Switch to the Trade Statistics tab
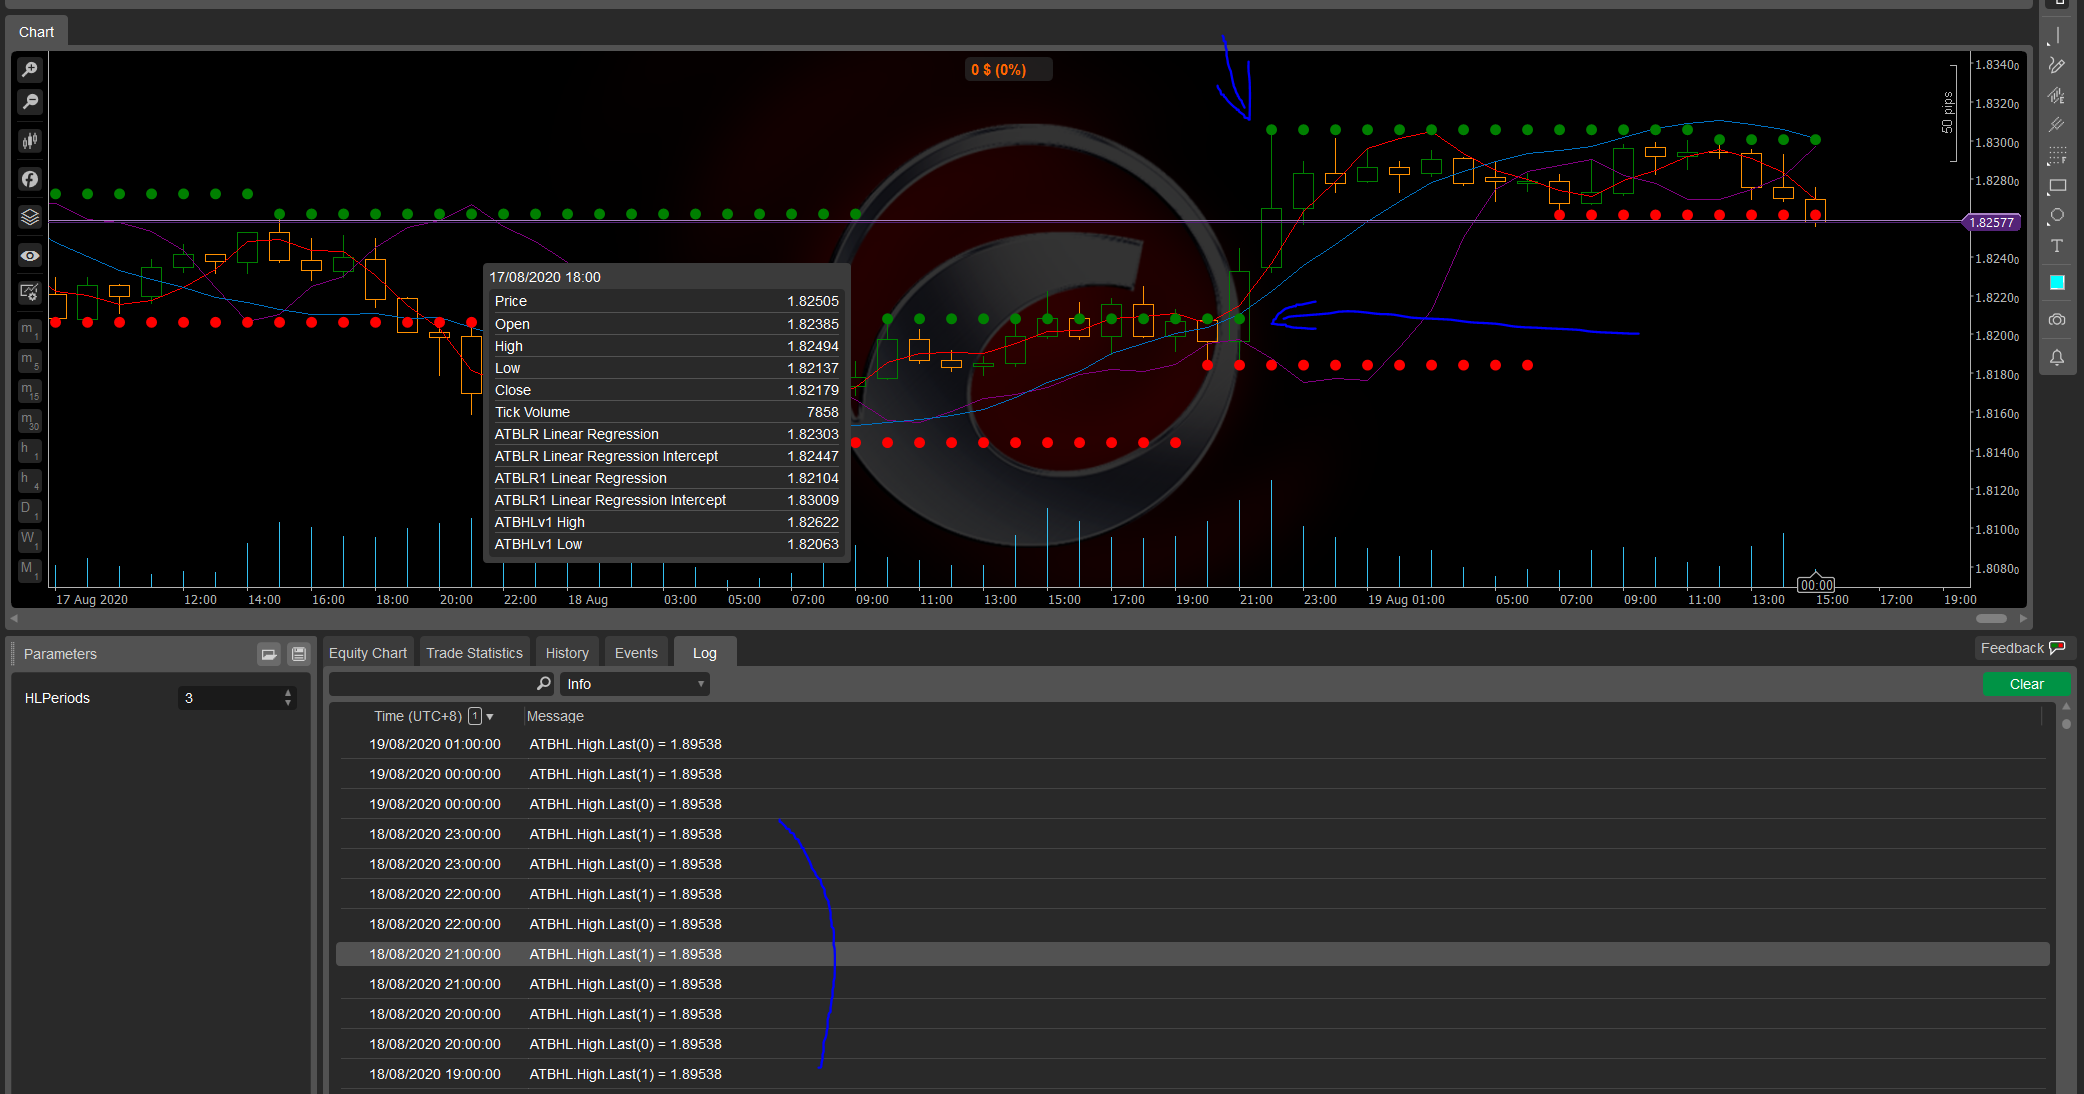Image resolution: width=2084 pixels, height=1094 pixels. point(474,653)
